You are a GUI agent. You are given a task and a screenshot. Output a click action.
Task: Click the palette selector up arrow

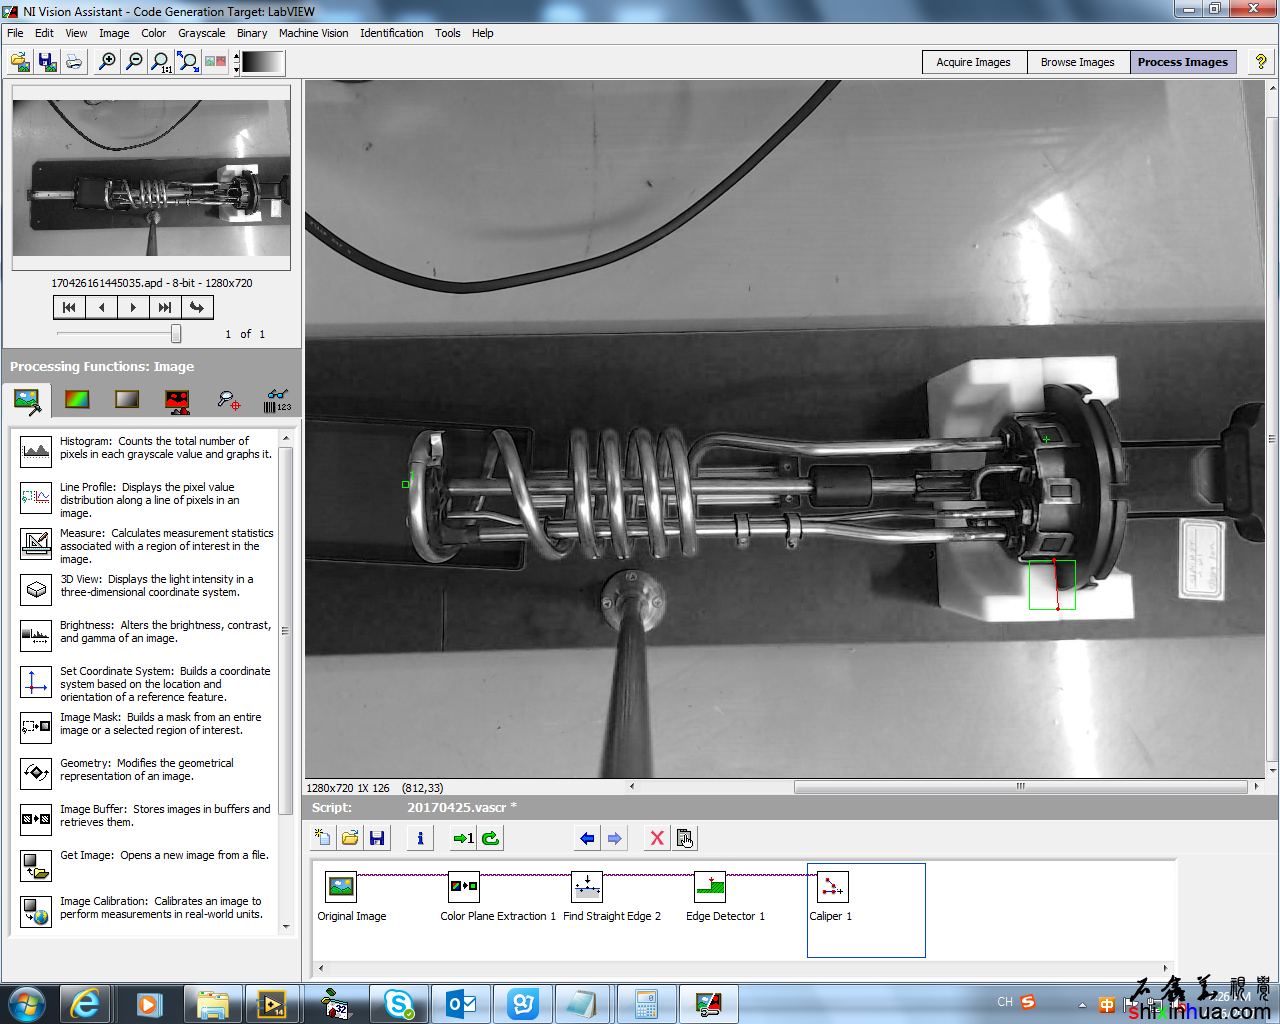pyautogui.click(x=236, y=56)
